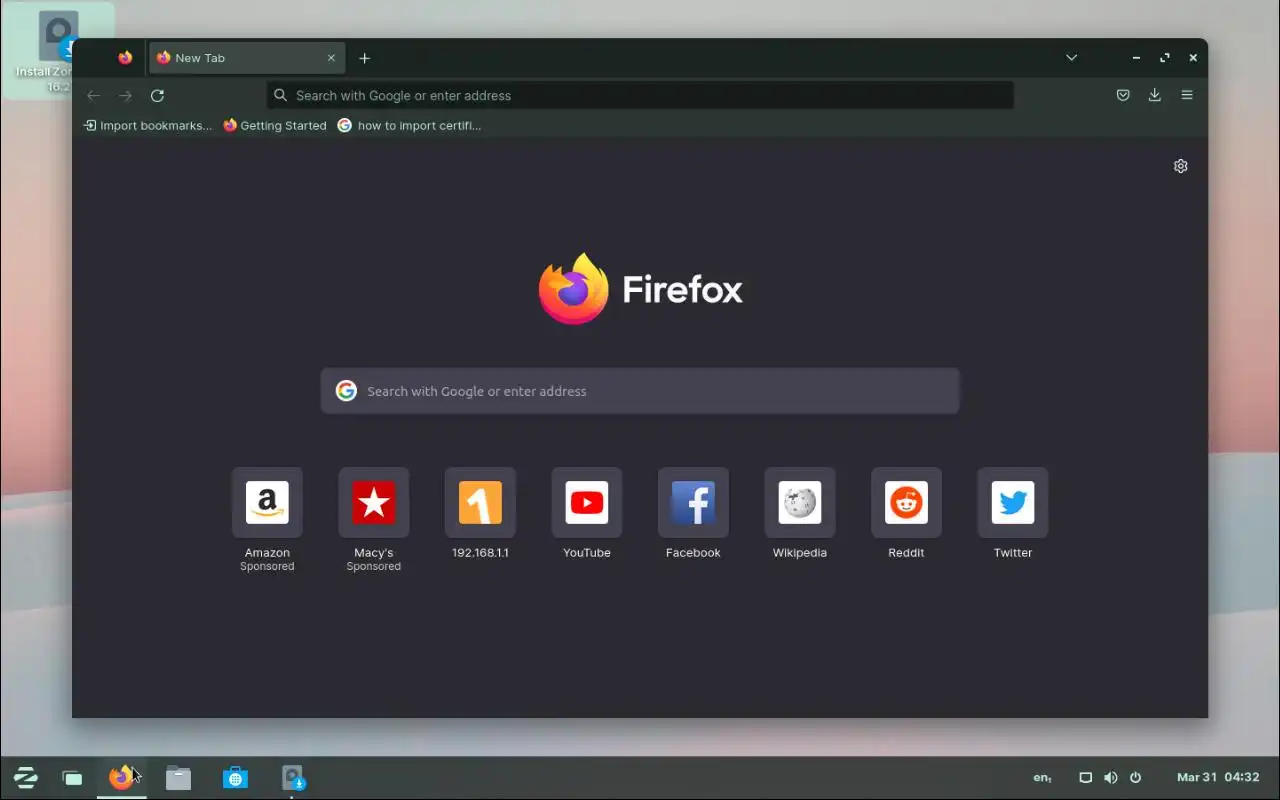Reload the current page
Viewport: 1280px width, 800px height.
(157, 96)
